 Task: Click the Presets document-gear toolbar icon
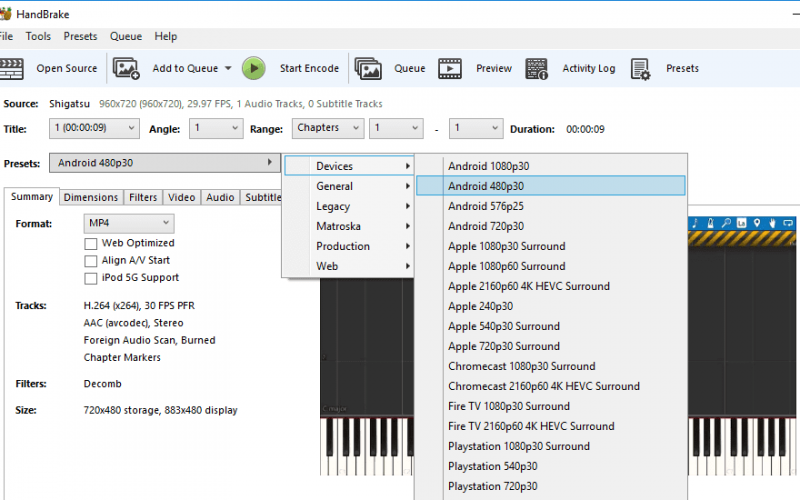640,69
